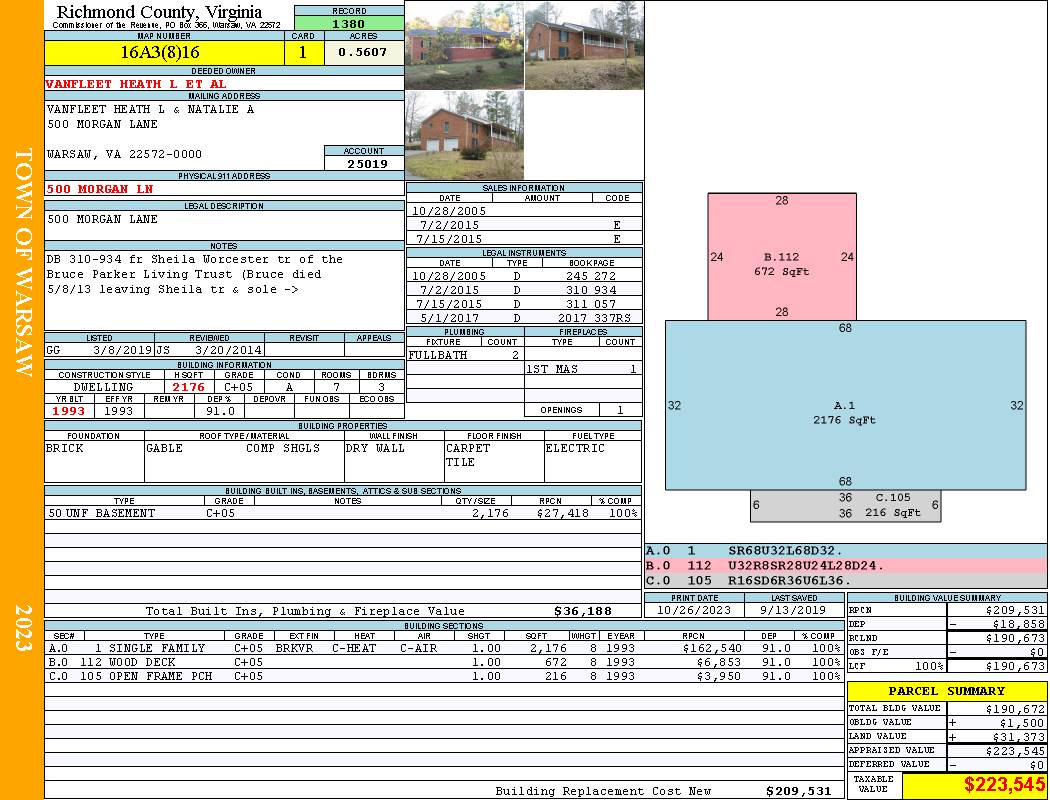Click DRY WALL wall finish

(x=375, y=449)
